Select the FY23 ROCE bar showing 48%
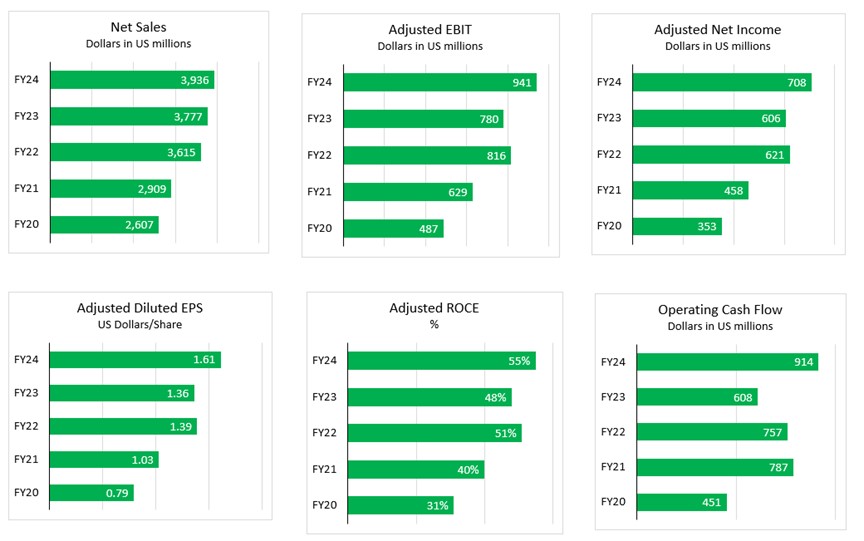 click(430, 397)
